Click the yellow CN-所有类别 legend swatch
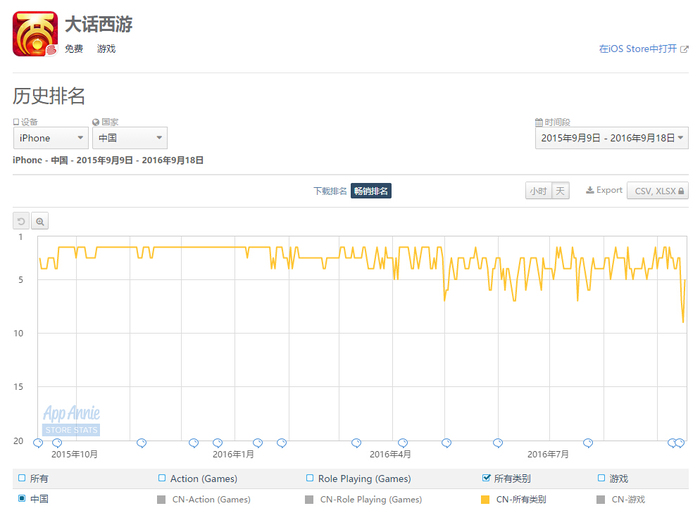The width and height of the screenshot is (700, 513). click(x=485, y=499)
